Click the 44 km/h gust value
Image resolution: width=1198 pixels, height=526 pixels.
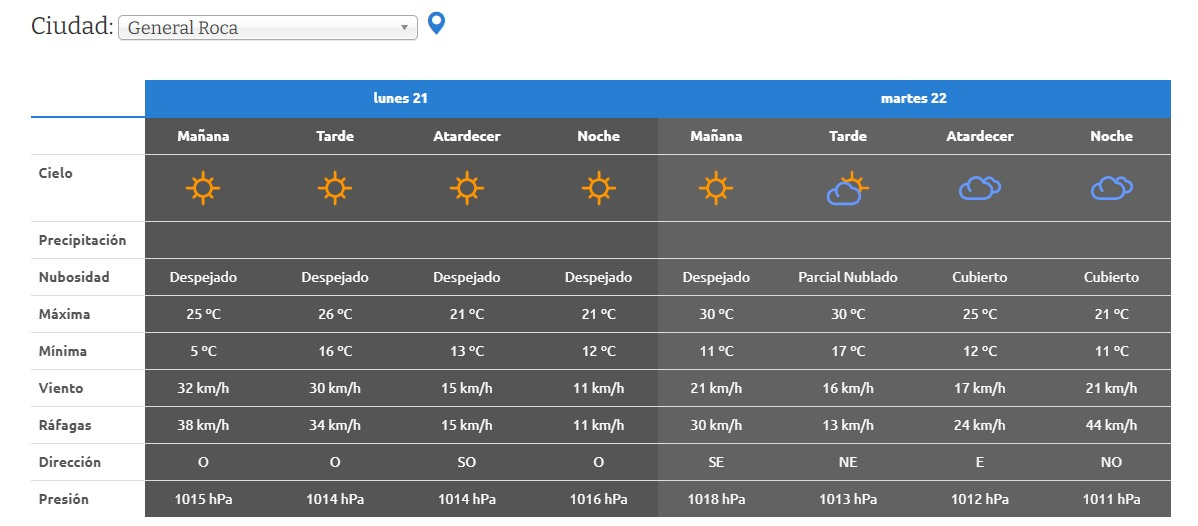pos(1111,425)
